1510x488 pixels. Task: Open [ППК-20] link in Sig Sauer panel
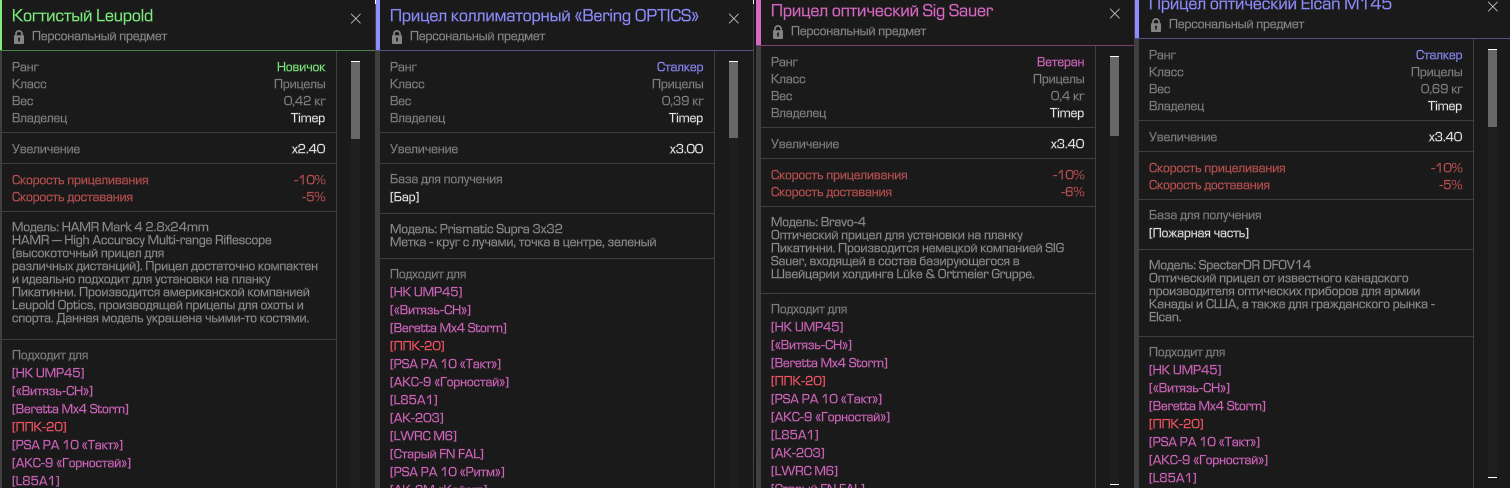tap(798, 381)
